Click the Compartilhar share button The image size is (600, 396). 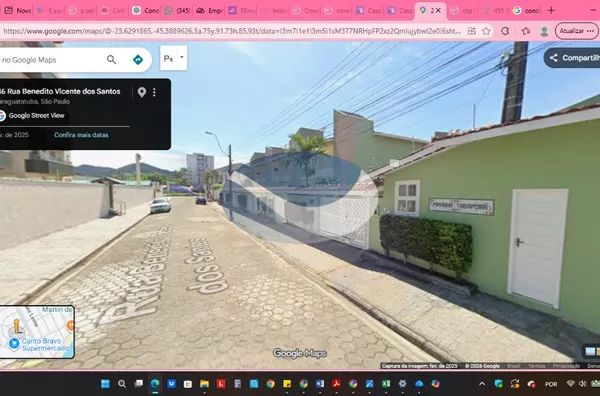point(573,58)
